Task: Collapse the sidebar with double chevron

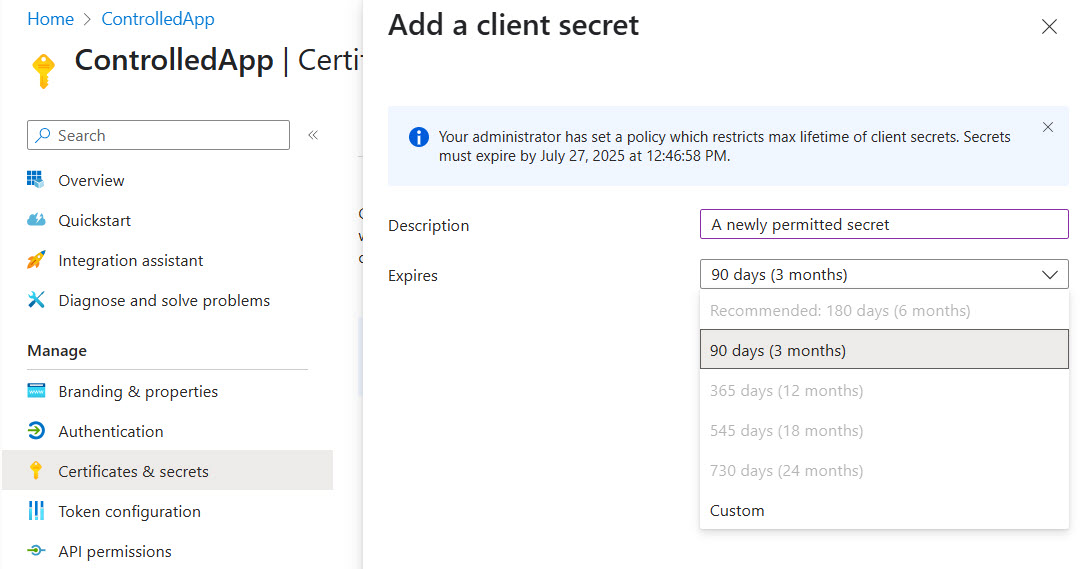Action: (x=313, y=135)
